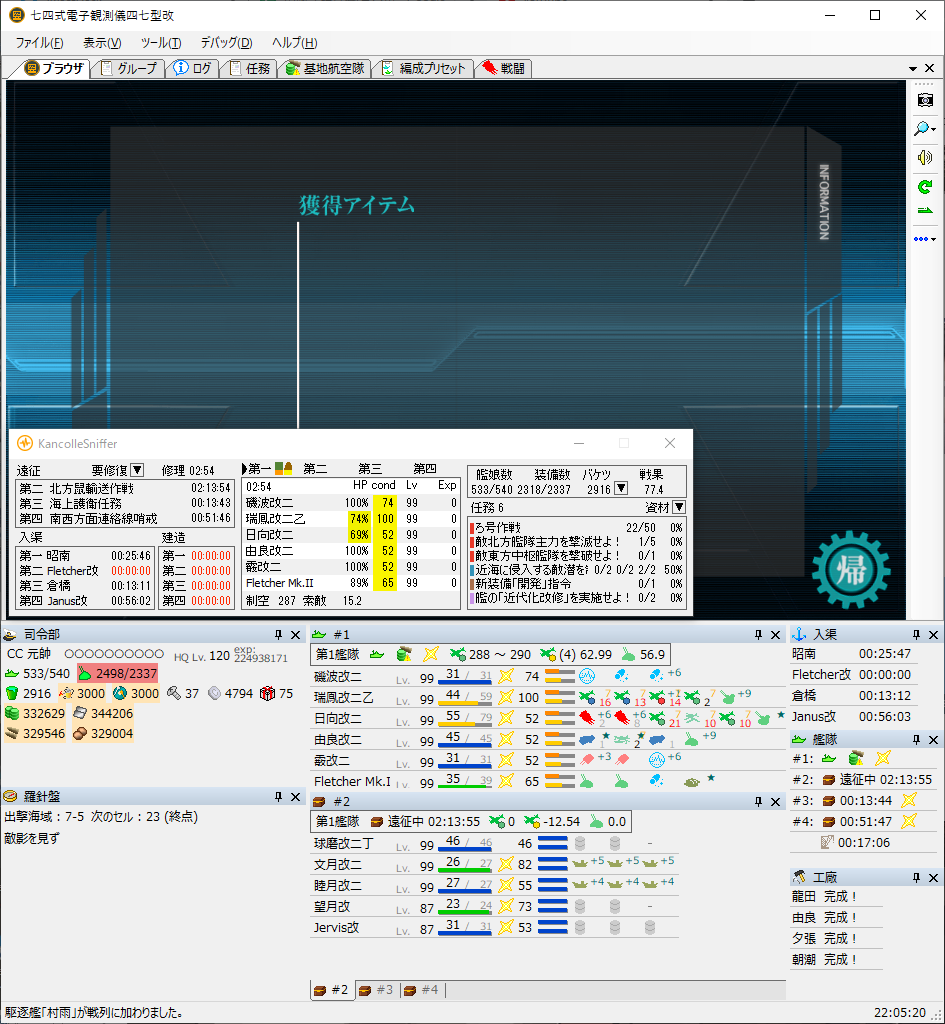
Task: Pin the 羅針盤 compass panel
Action: pos(278,796)
